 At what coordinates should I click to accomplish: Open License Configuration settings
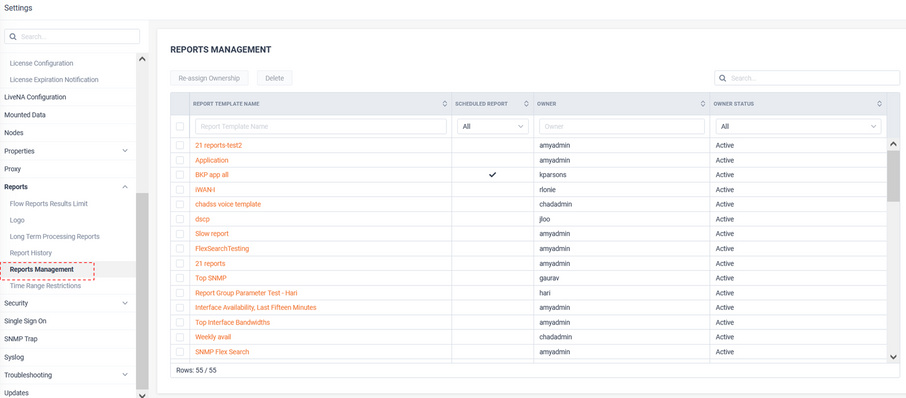tap(42, 63)
